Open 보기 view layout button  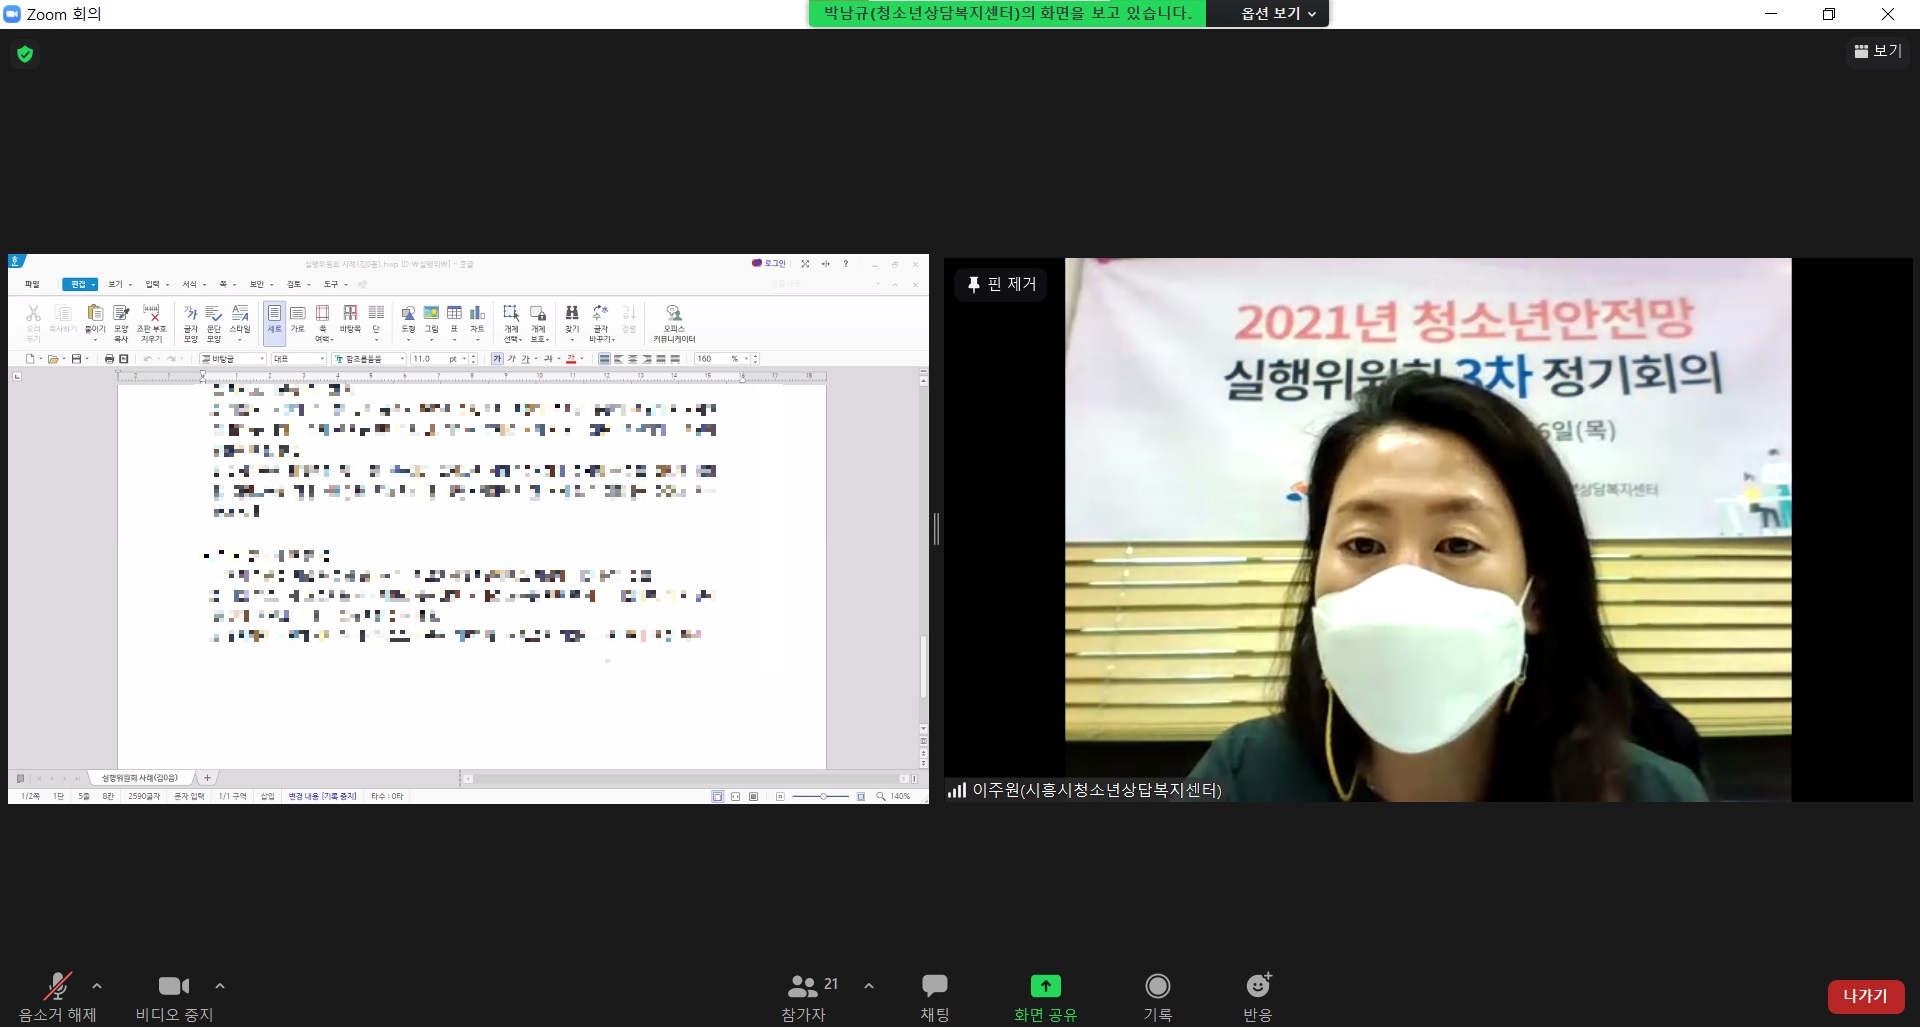coord(1878,51)
